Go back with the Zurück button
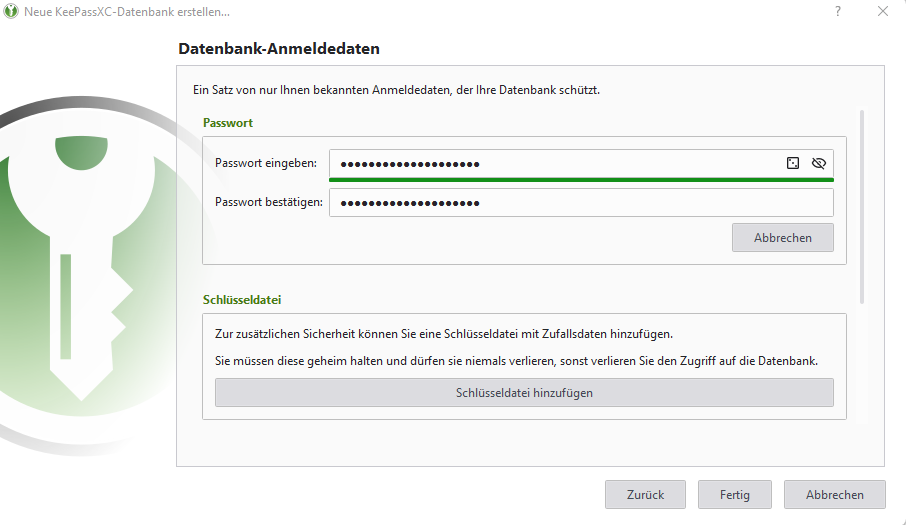 (645, 495)
